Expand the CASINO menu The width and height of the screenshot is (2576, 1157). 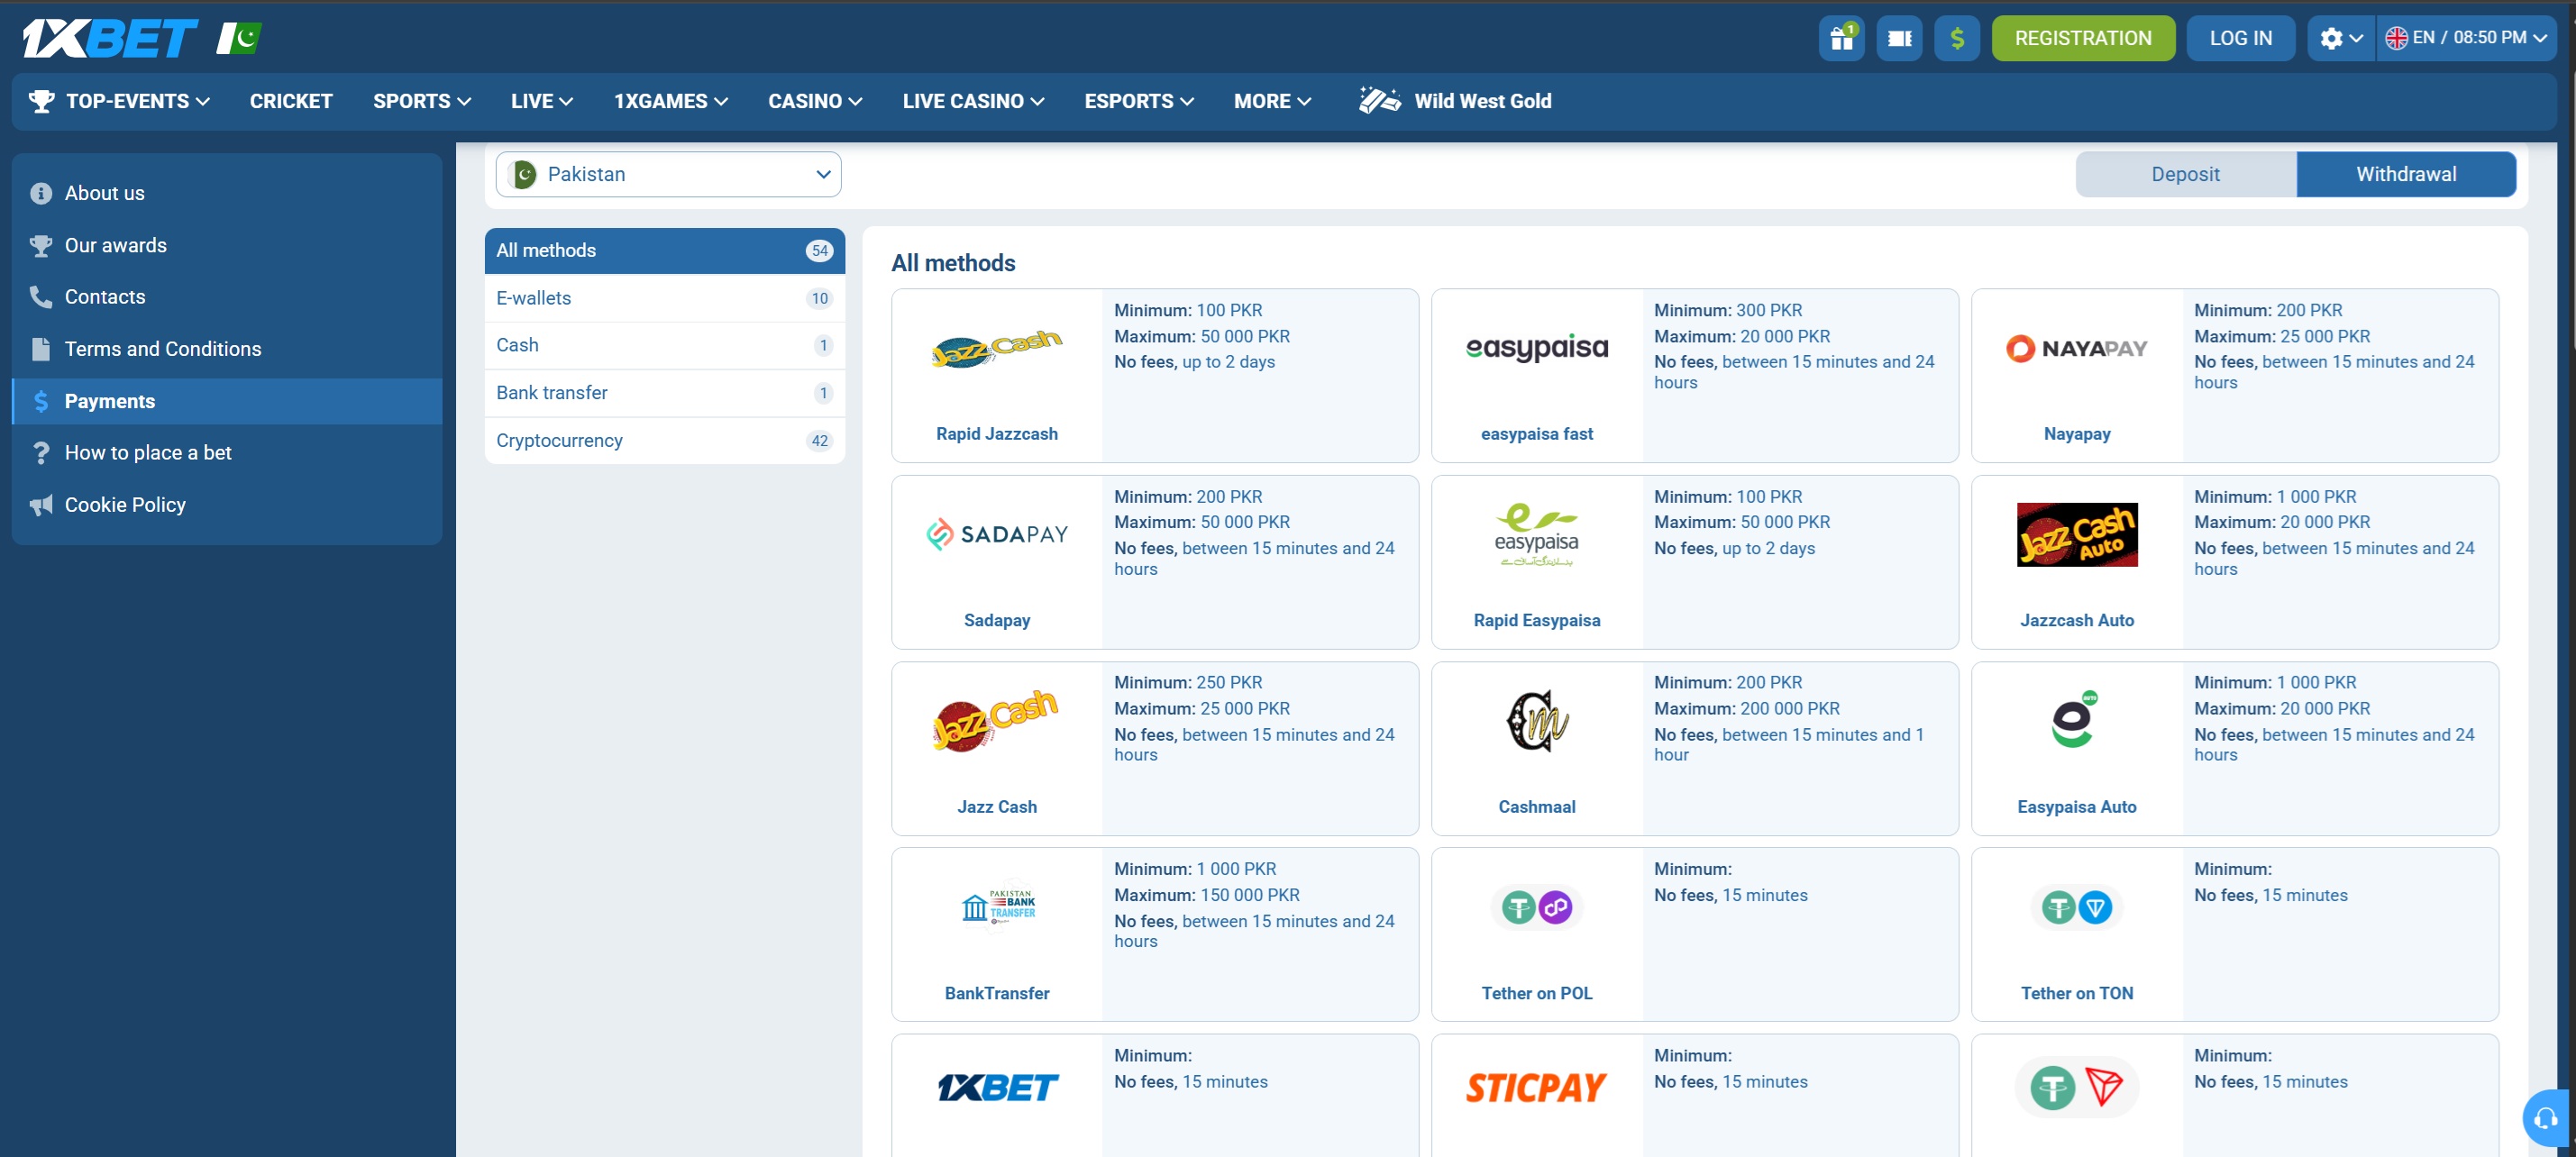814,101
